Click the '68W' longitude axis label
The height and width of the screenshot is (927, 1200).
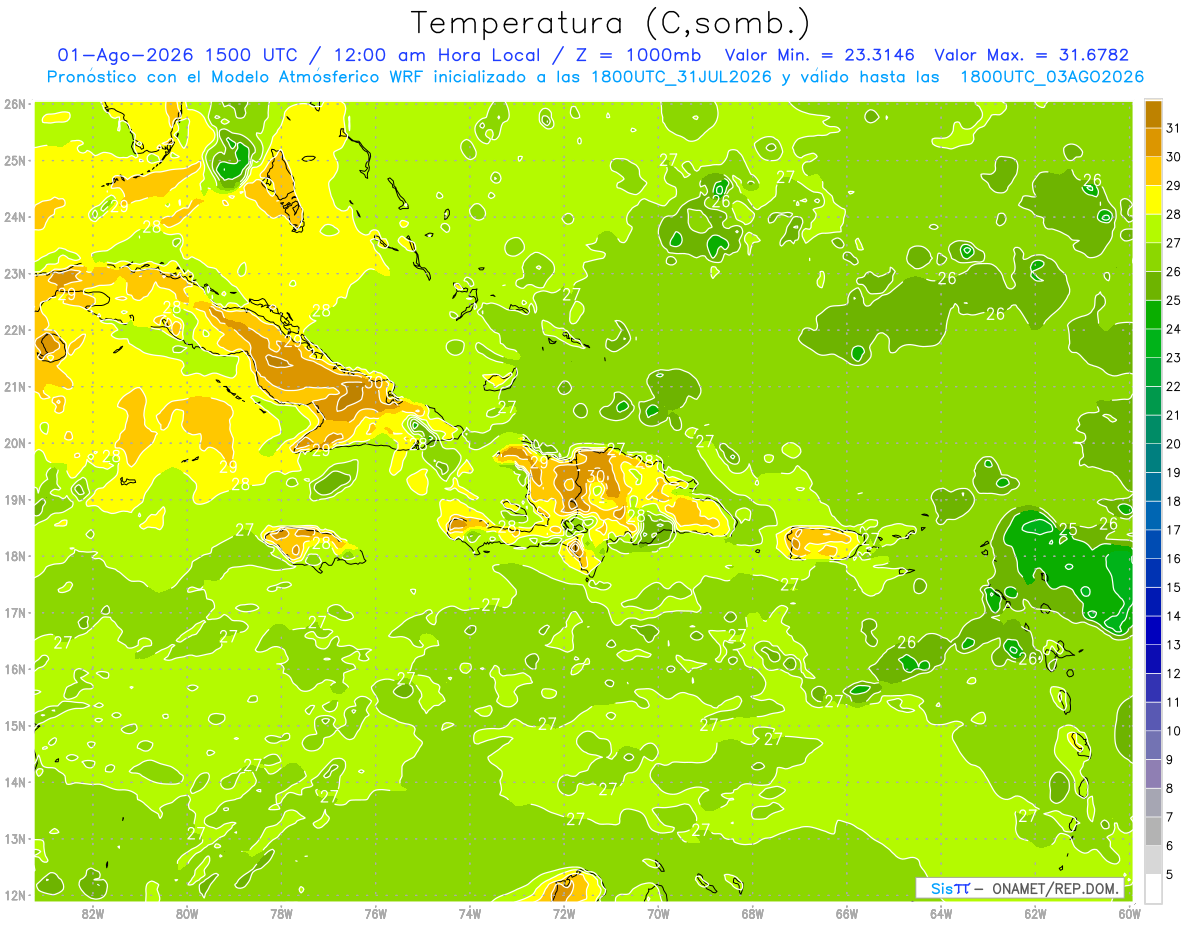pyautogui.click(x=752, y=913)
